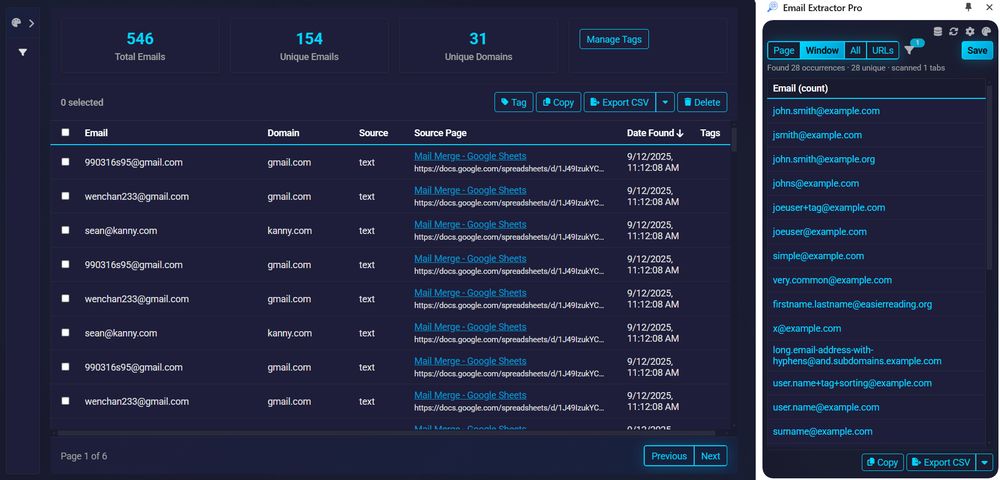Check the third 990316s95@gmail.com row checkbox
Image resolution: width=1000 pixels, height=480 pixels.
point(65,367)
